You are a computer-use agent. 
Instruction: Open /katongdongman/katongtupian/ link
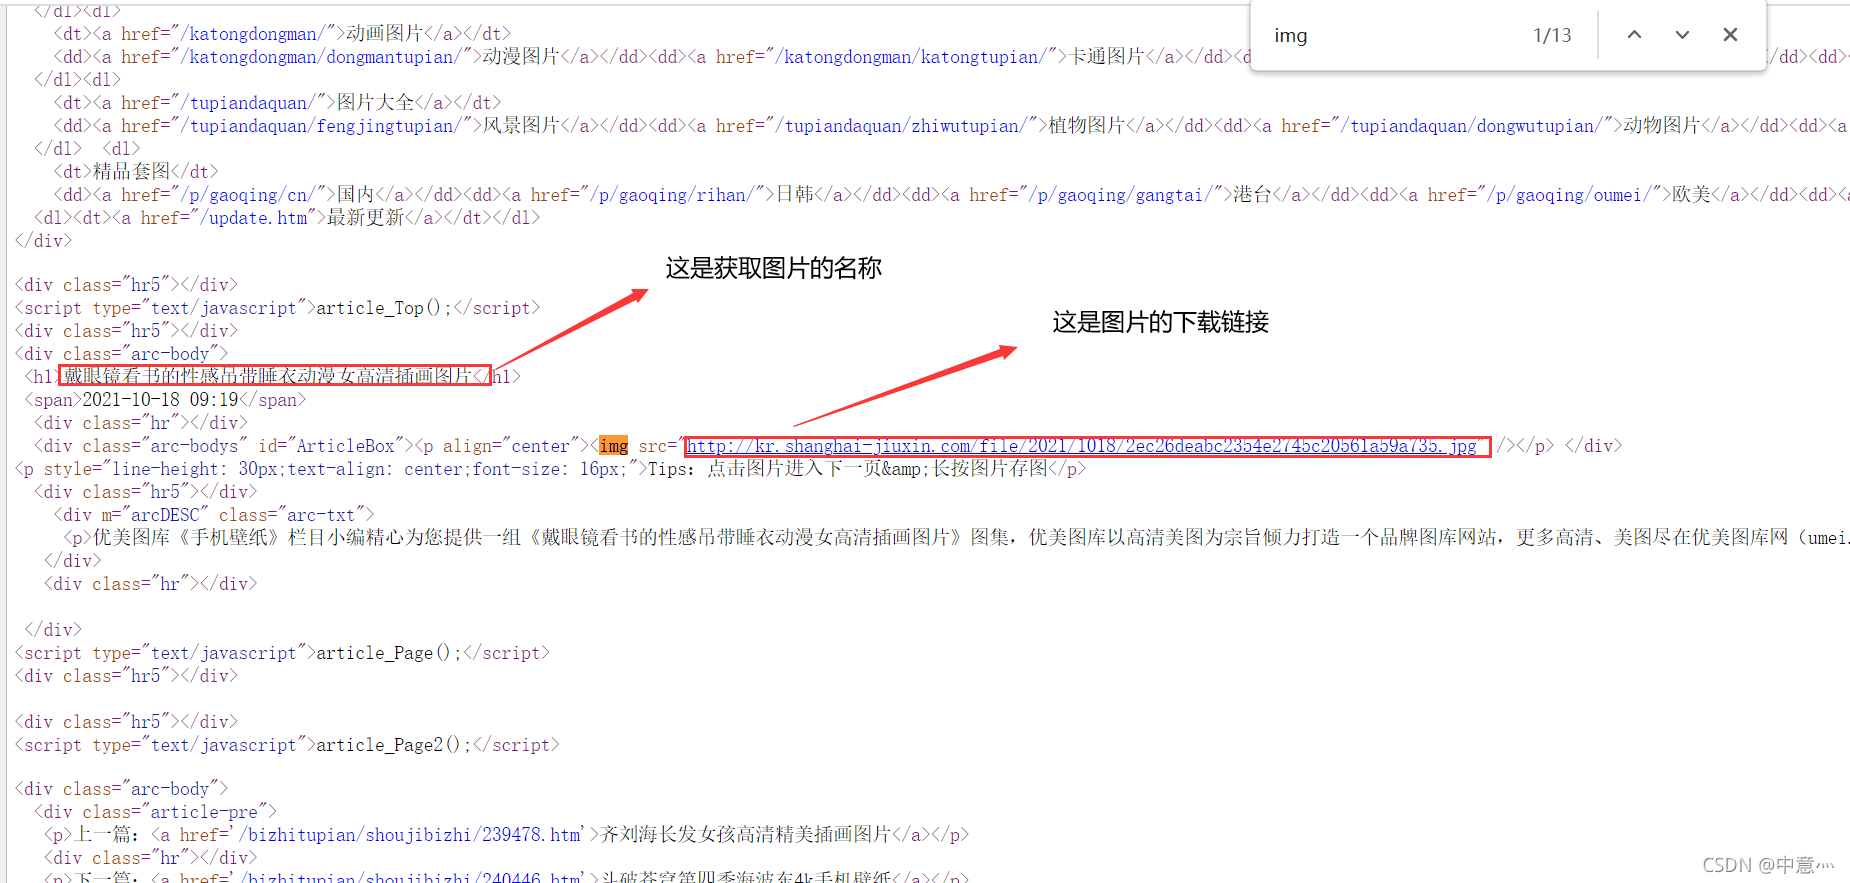(x=916, y=57)
